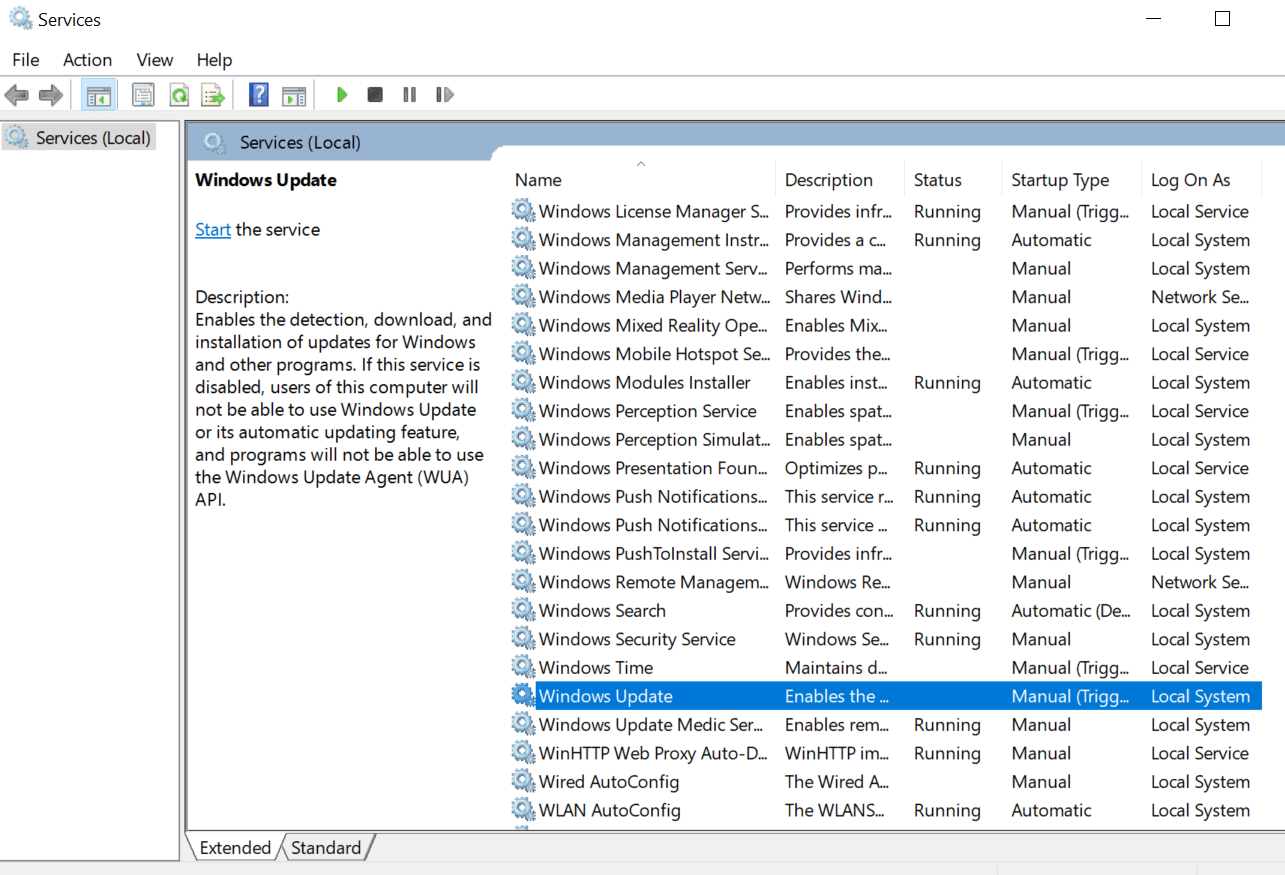Click the Show/Hide Action Pane icon
This screenshot has width=1285, height=875.
click(293, 95)
